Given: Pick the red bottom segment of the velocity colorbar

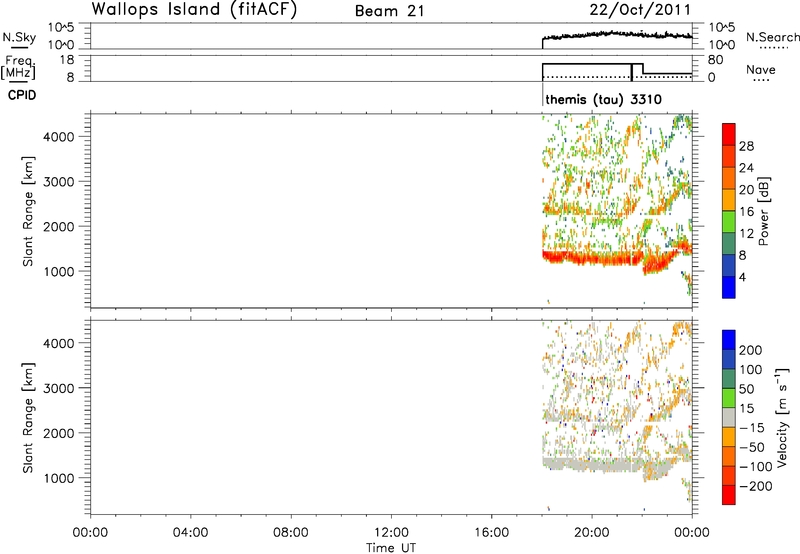Looking at the screenshot, I should click(x=729, y=495).
